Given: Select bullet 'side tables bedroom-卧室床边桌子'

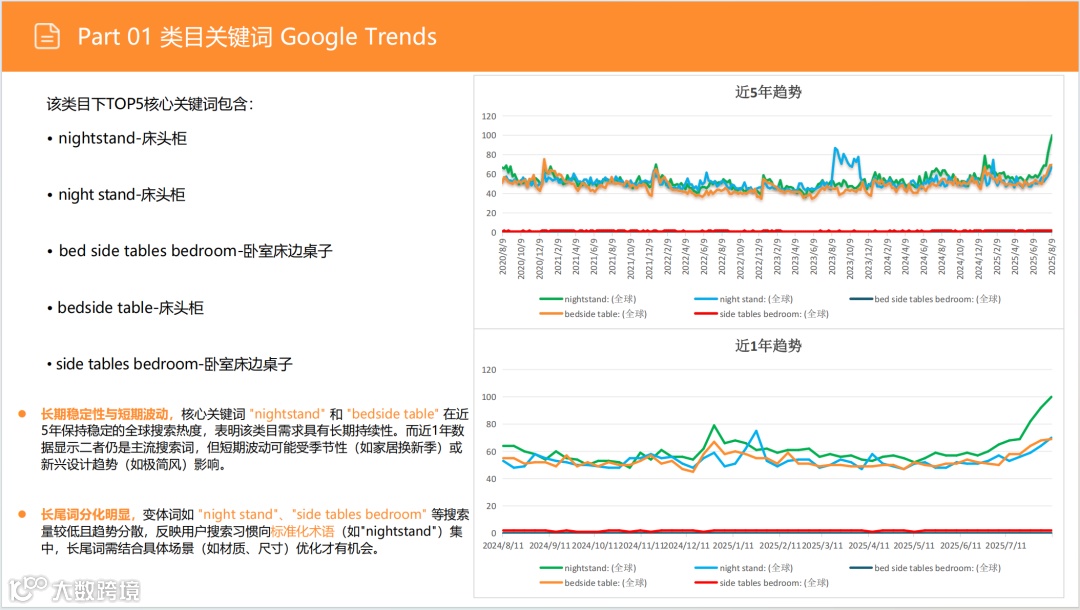Looking at the screenshot, I should [174, 364].
